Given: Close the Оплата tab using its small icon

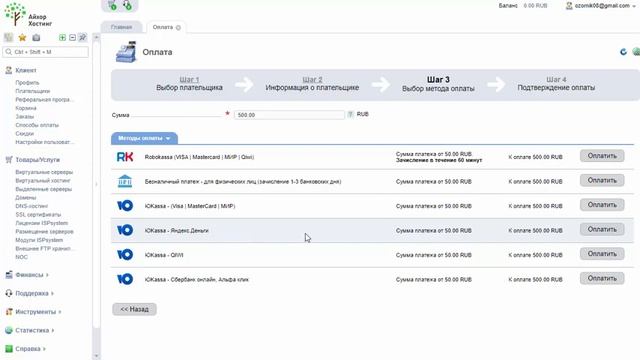Looking at the screenshot, I should (x=178, y=28).
